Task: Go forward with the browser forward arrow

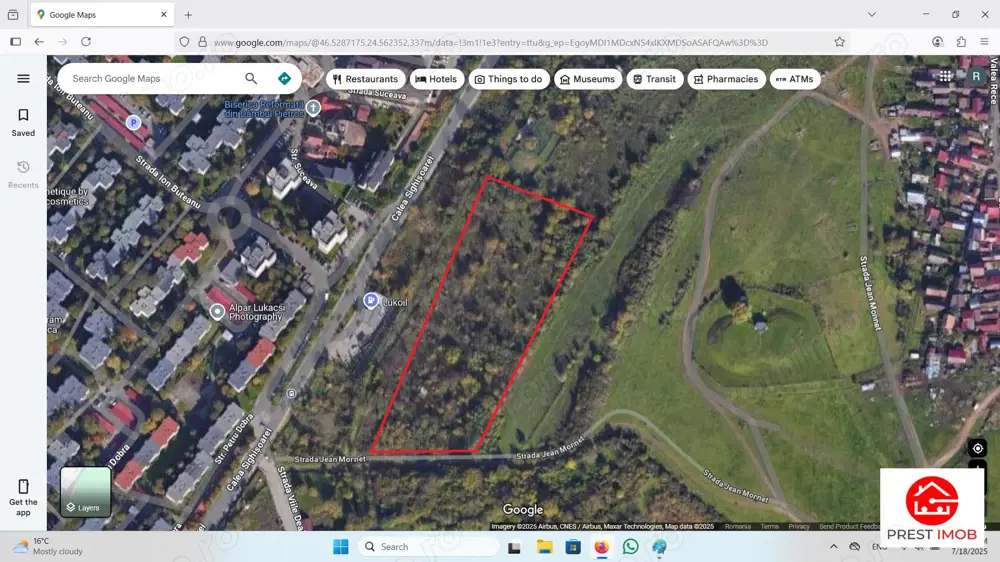Action: (62, 41)
